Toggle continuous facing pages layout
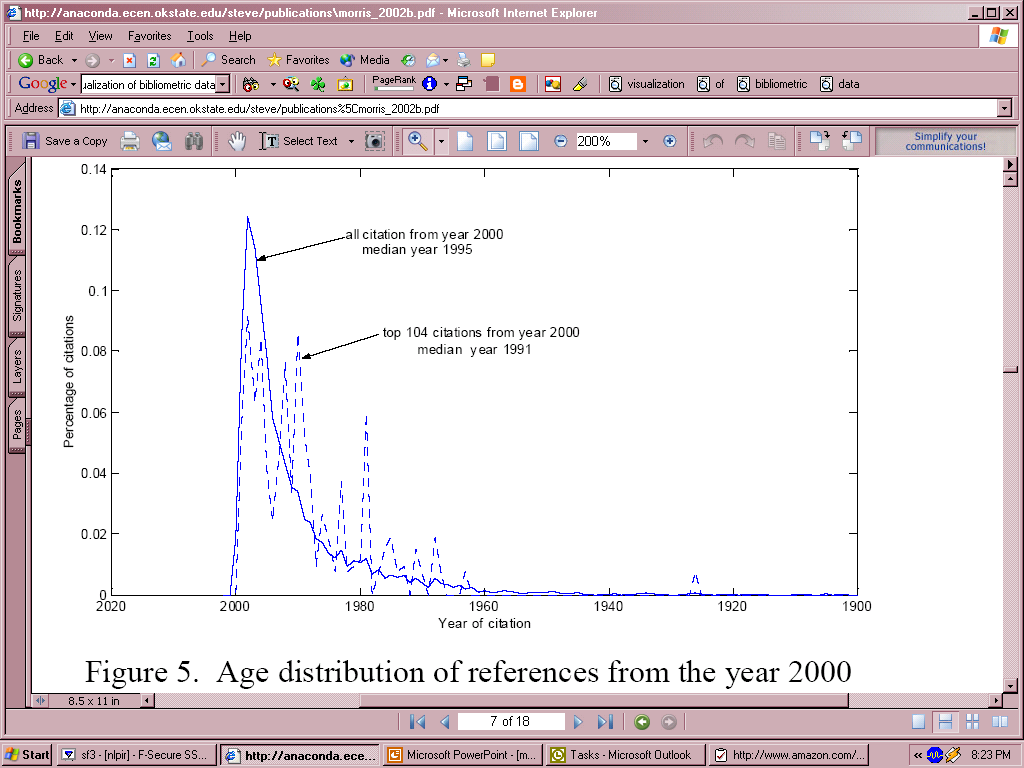 click(972, 722)
